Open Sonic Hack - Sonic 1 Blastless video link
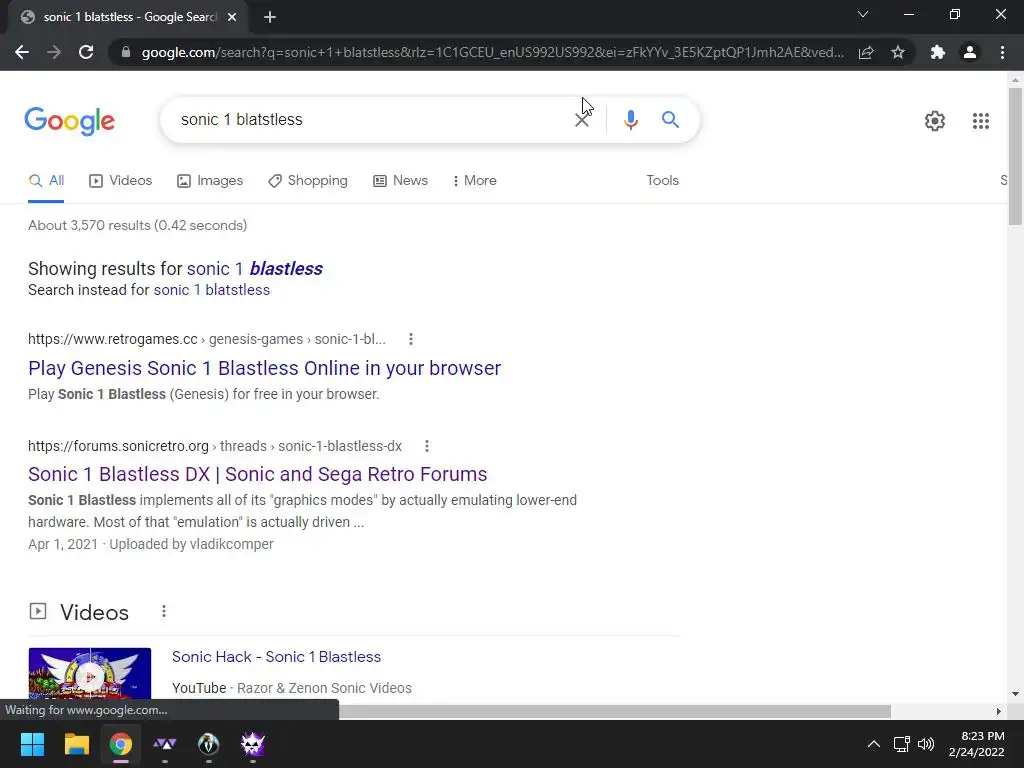1024x768 pixels. point(276,657)
